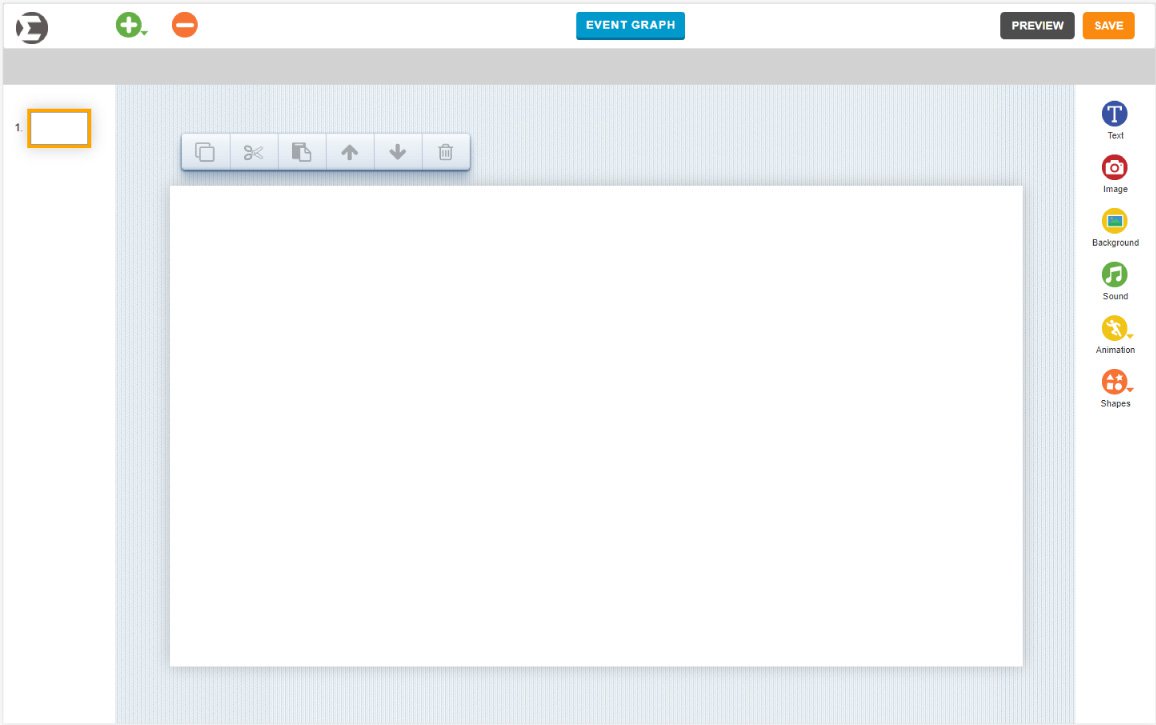Delete the selection with the trash icon
This screenshot has width=1156, height=725.
coord(445,152)
